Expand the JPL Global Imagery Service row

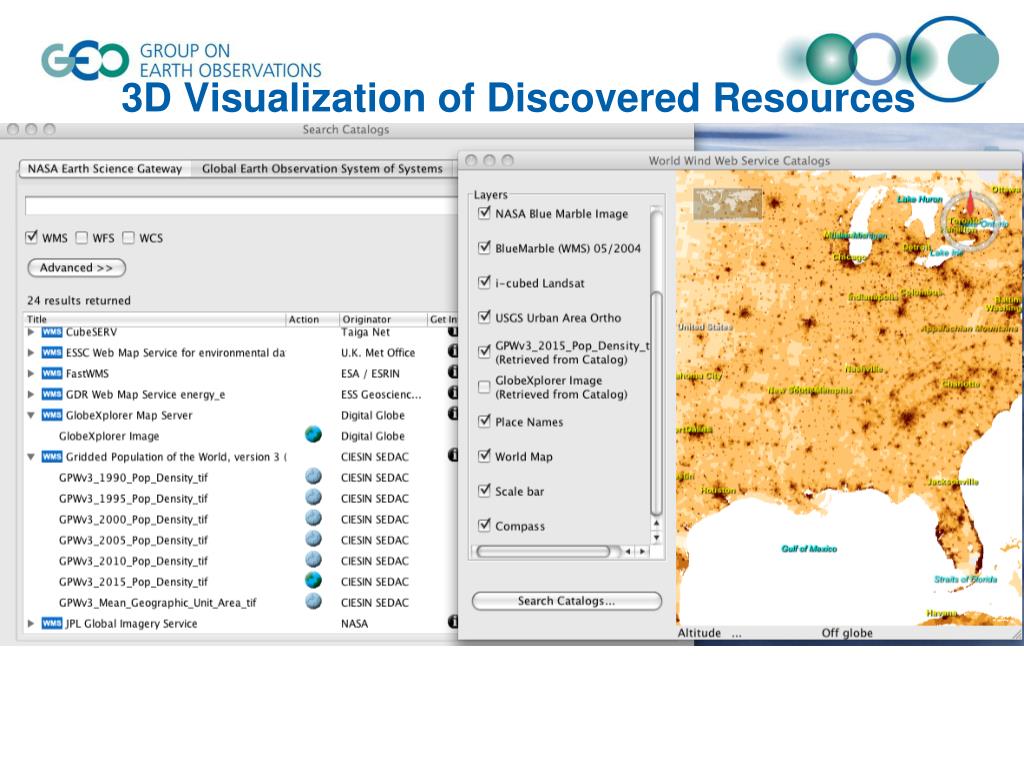(x=31, y=624)
